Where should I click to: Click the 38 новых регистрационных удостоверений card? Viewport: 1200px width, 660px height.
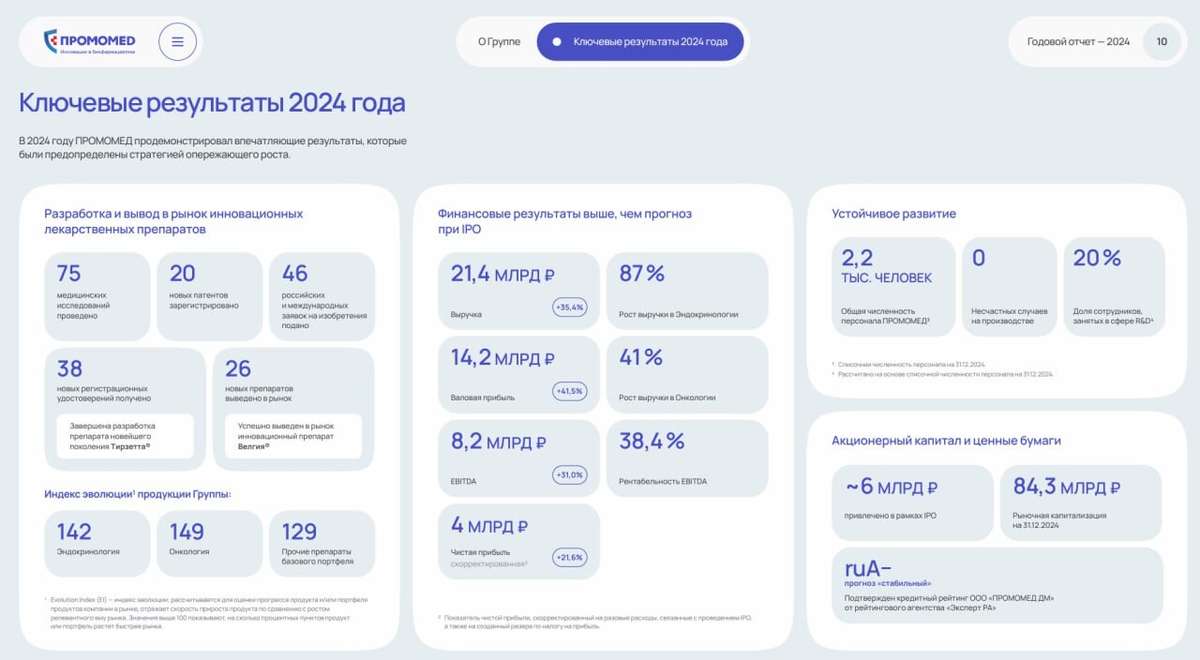coord(125,409)
